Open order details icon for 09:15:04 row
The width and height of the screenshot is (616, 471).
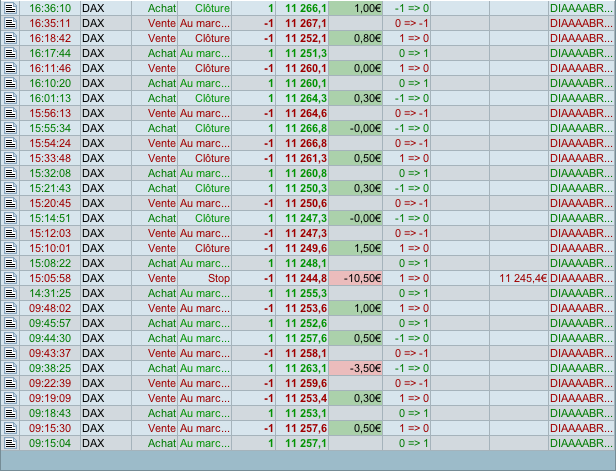[x=11, y=443]
